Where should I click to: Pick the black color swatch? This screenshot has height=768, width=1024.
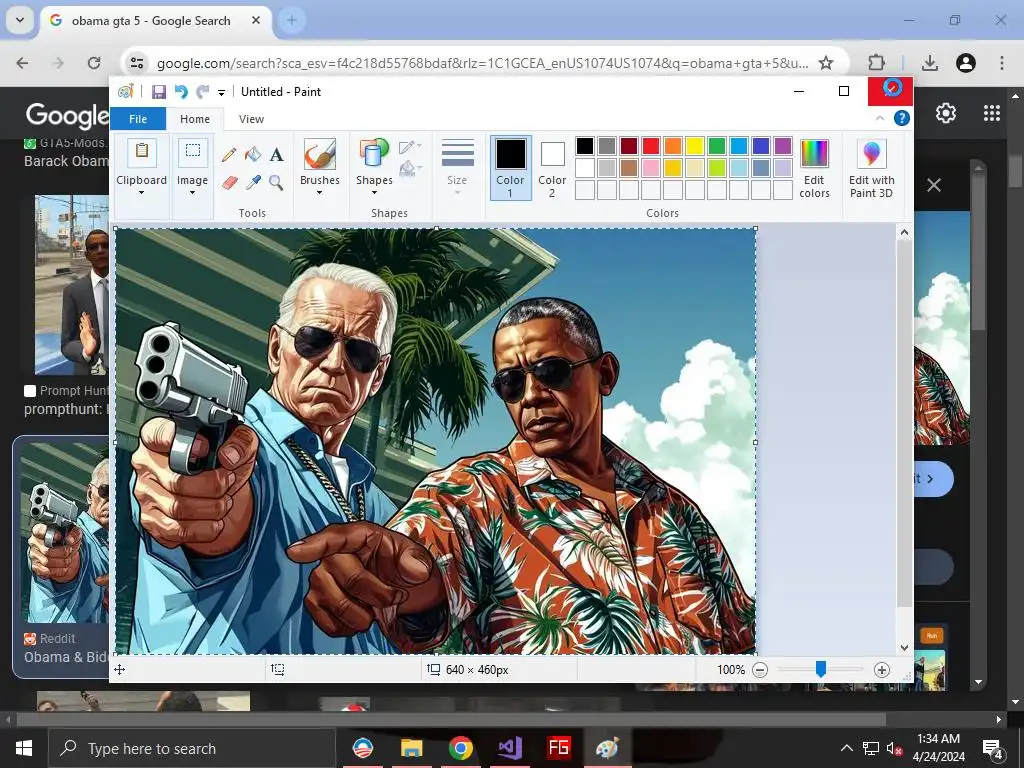pyautogui.click(x=585, y=146)
